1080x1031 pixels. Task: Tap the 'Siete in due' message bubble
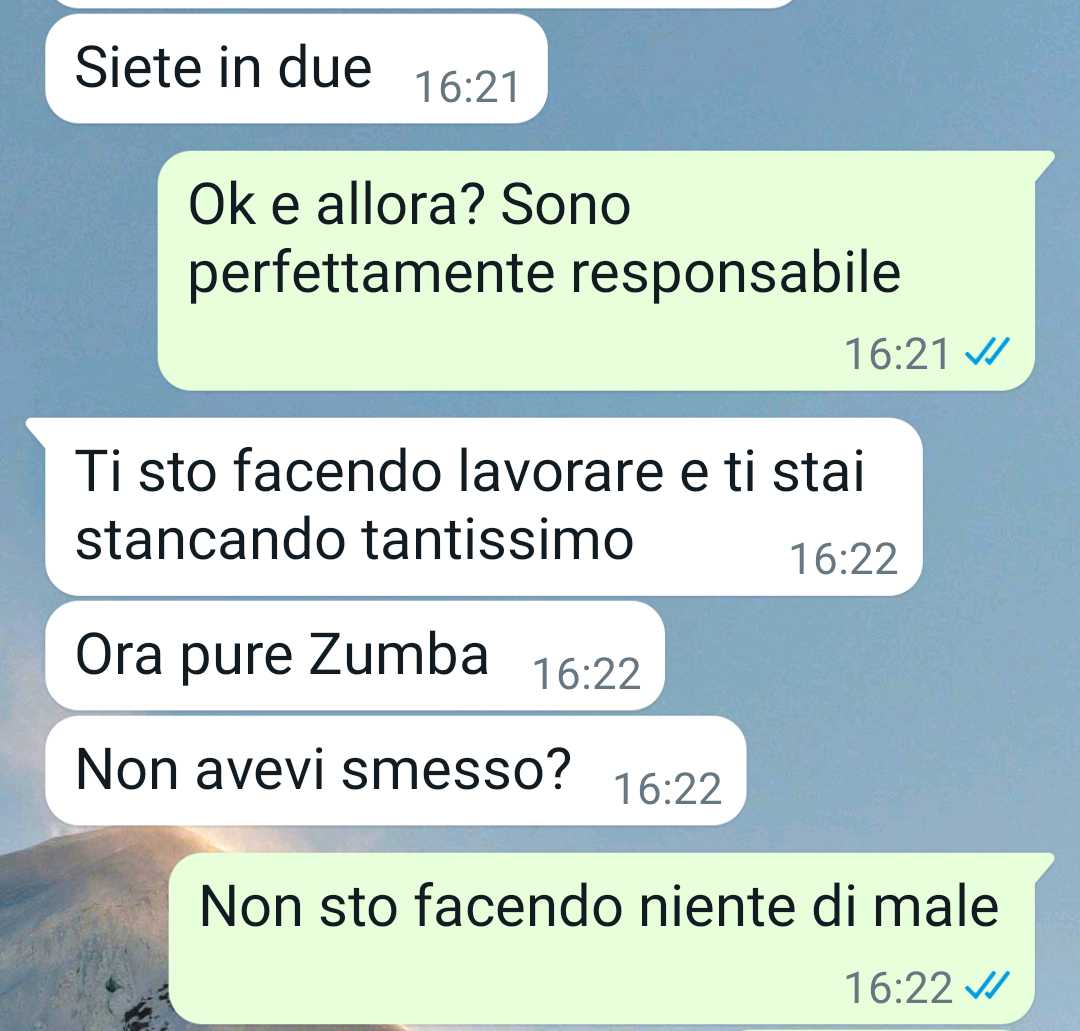coord(296,69)
